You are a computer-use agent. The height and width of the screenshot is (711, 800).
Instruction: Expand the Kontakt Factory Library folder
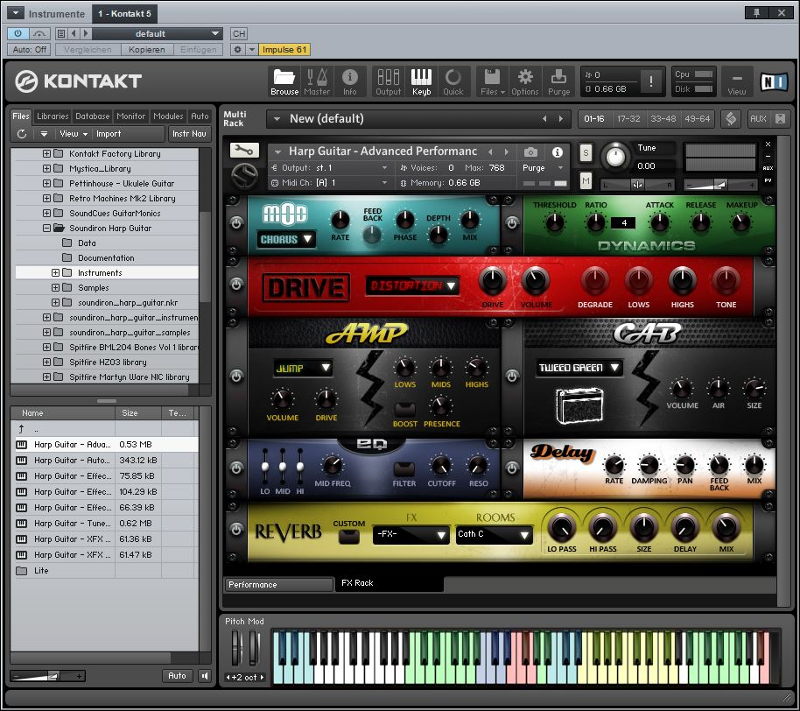pos(47,154)
